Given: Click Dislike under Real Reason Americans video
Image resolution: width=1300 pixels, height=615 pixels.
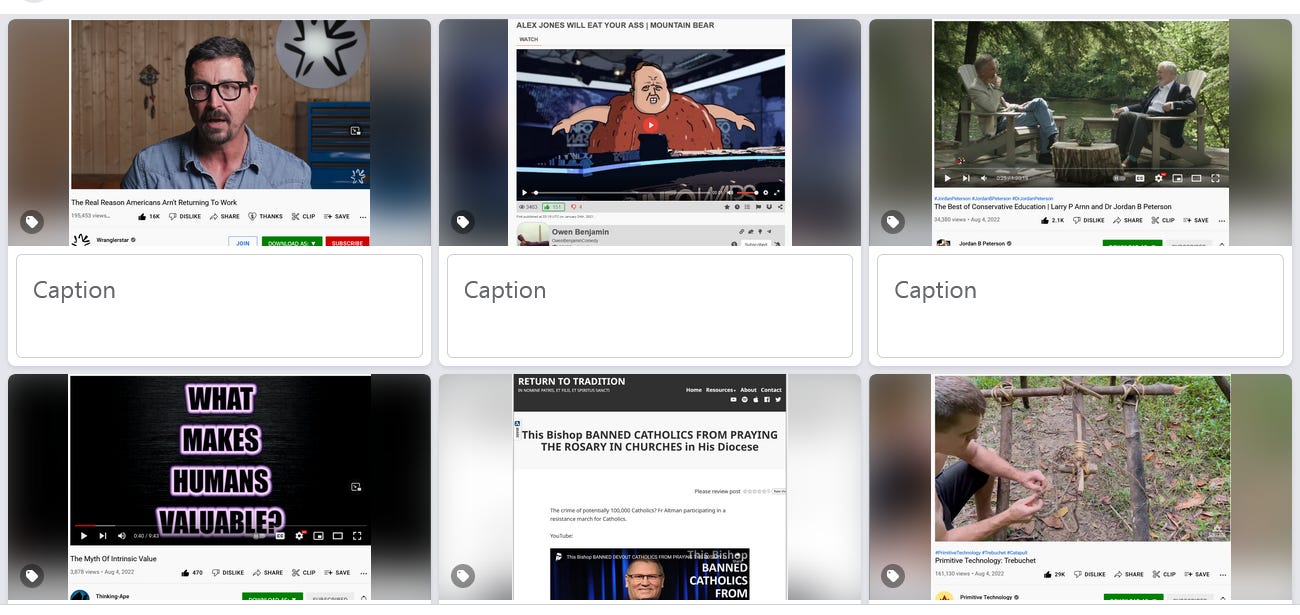Looking at the screenshot, I should point(185,216).
